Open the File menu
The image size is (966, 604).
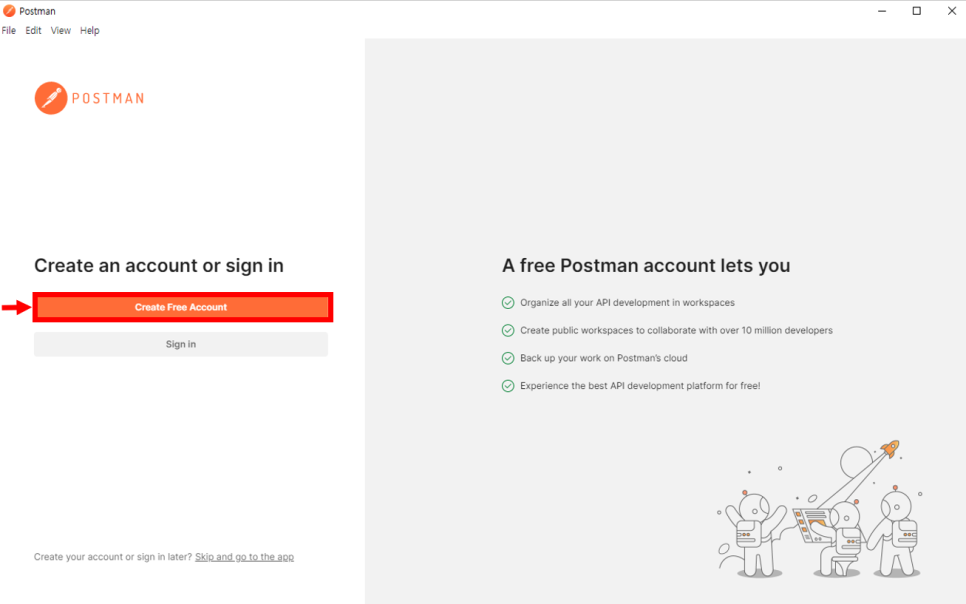(9, 31)
